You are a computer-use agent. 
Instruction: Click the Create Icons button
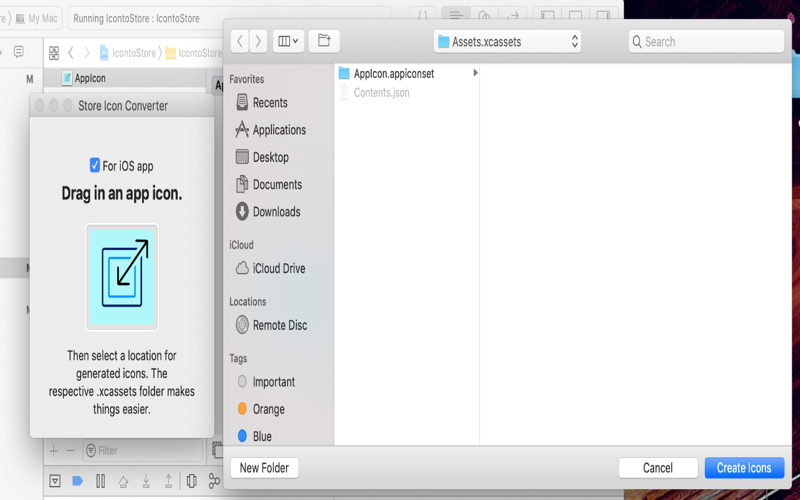coord(744,468)
